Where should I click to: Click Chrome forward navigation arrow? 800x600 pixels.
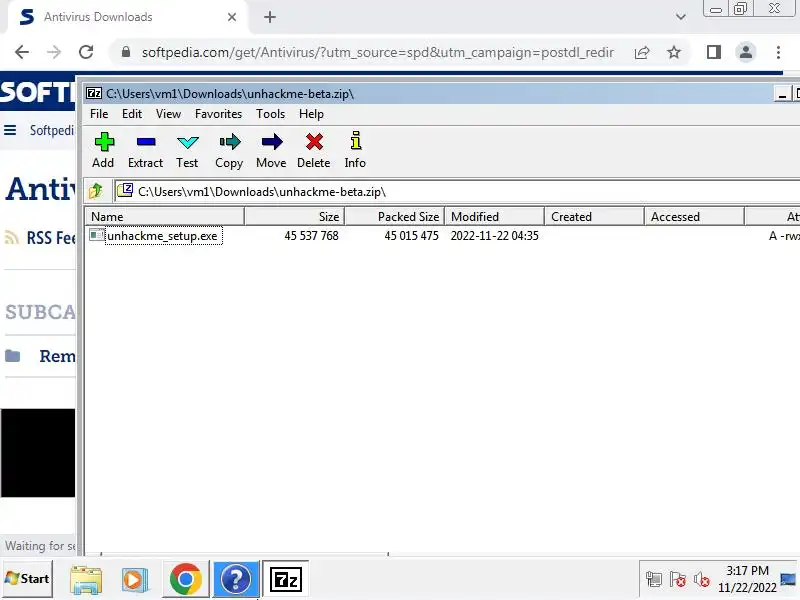(x=54, y=52)
